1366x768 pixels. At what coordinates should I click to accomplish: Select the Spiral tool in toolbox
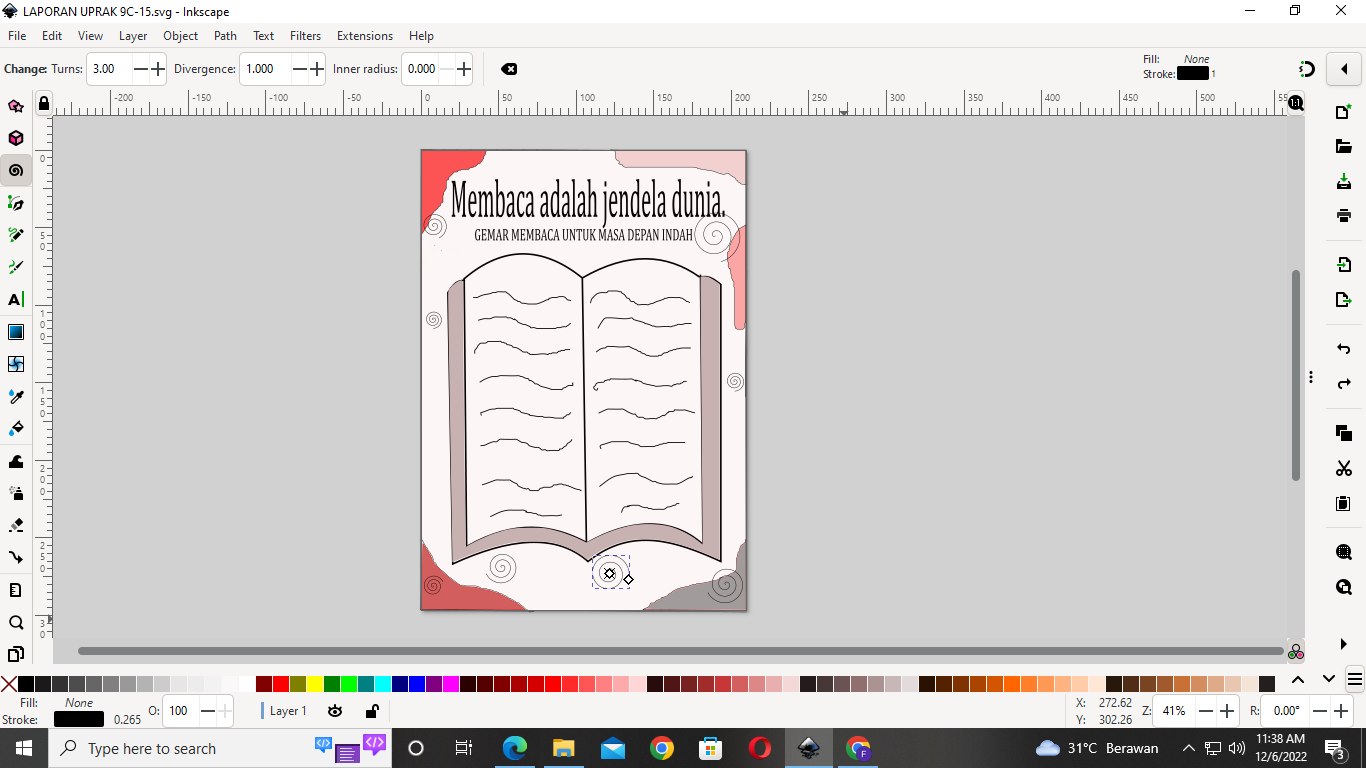click(15, 170)
